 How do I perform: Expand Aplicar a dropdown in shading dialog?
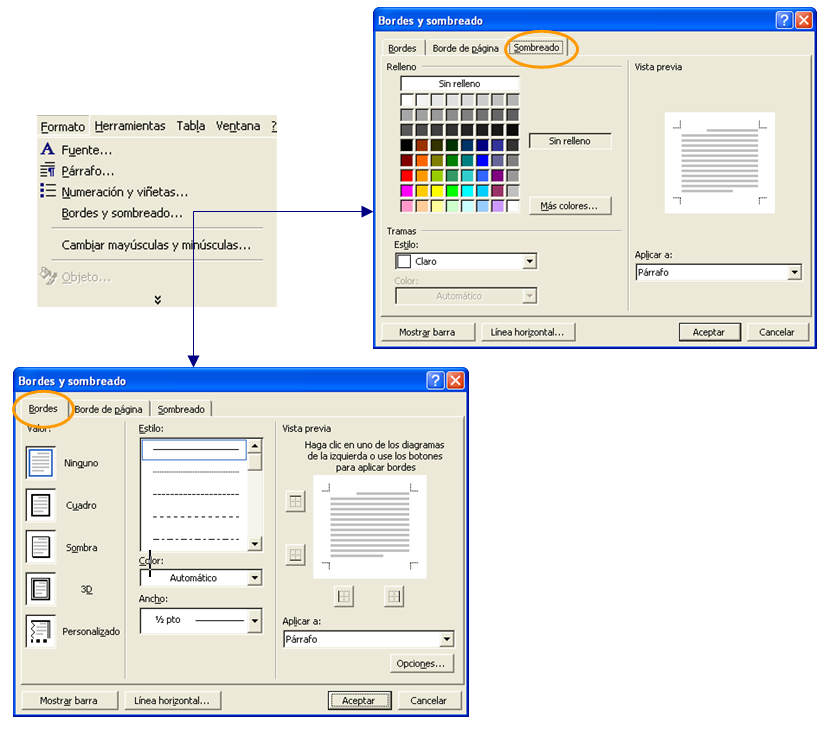794,273
